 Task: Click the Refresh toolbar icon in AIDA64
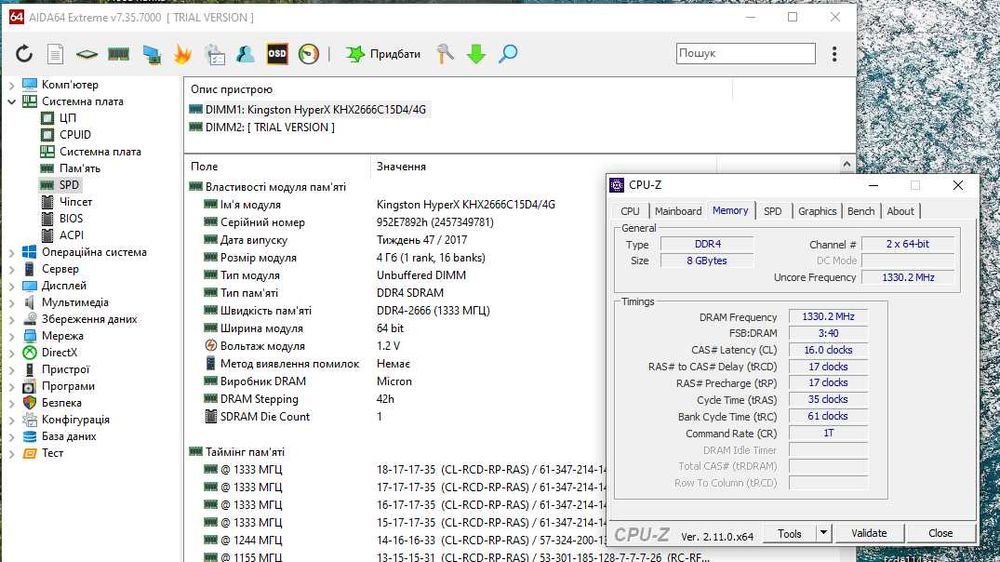[x=24, y=54]
